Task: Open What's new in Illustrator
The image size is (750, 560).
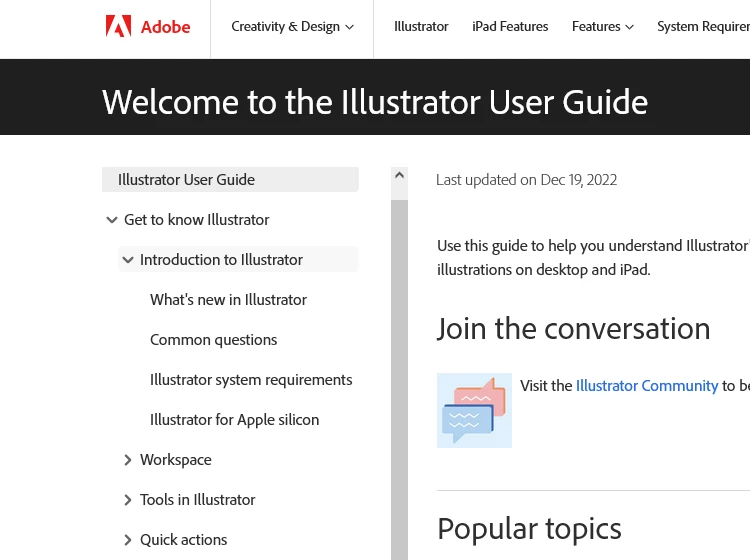Action: 228,300
